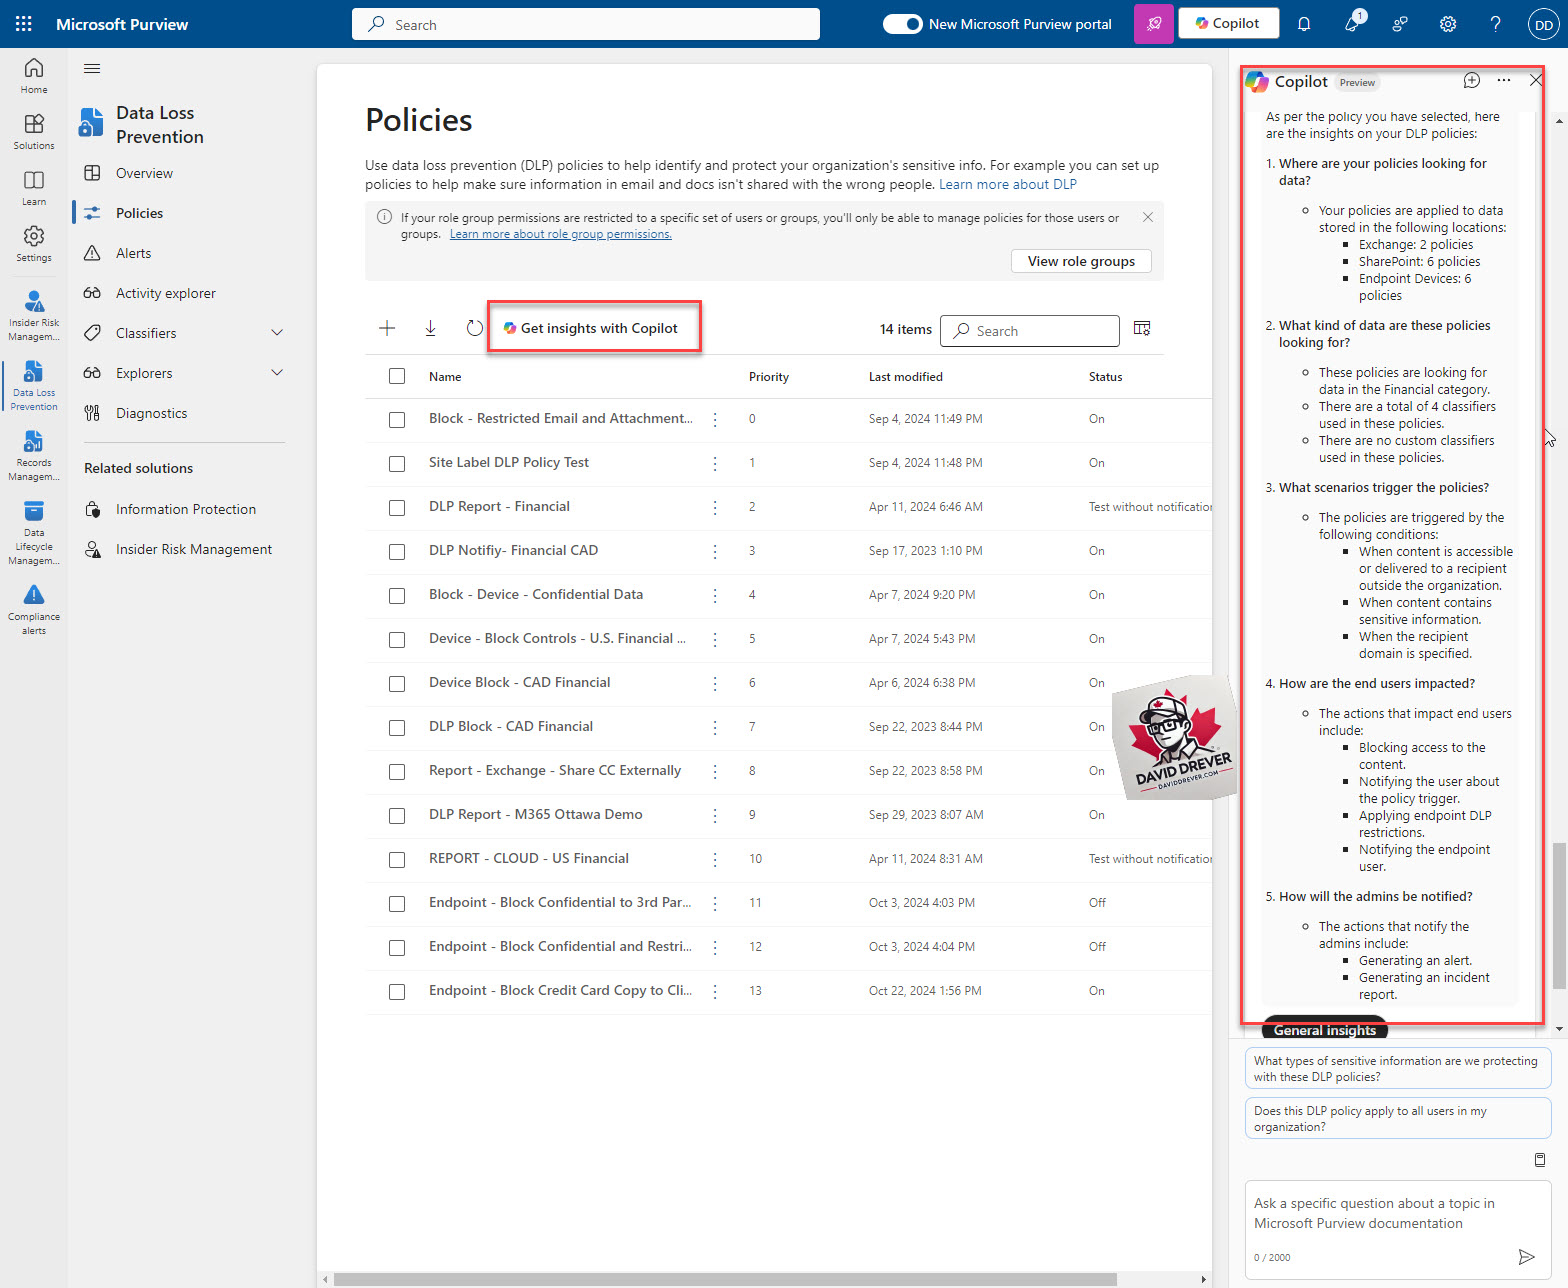Open the settings gear in header
The image size is (1568, 1288).
pos(1448,24)
